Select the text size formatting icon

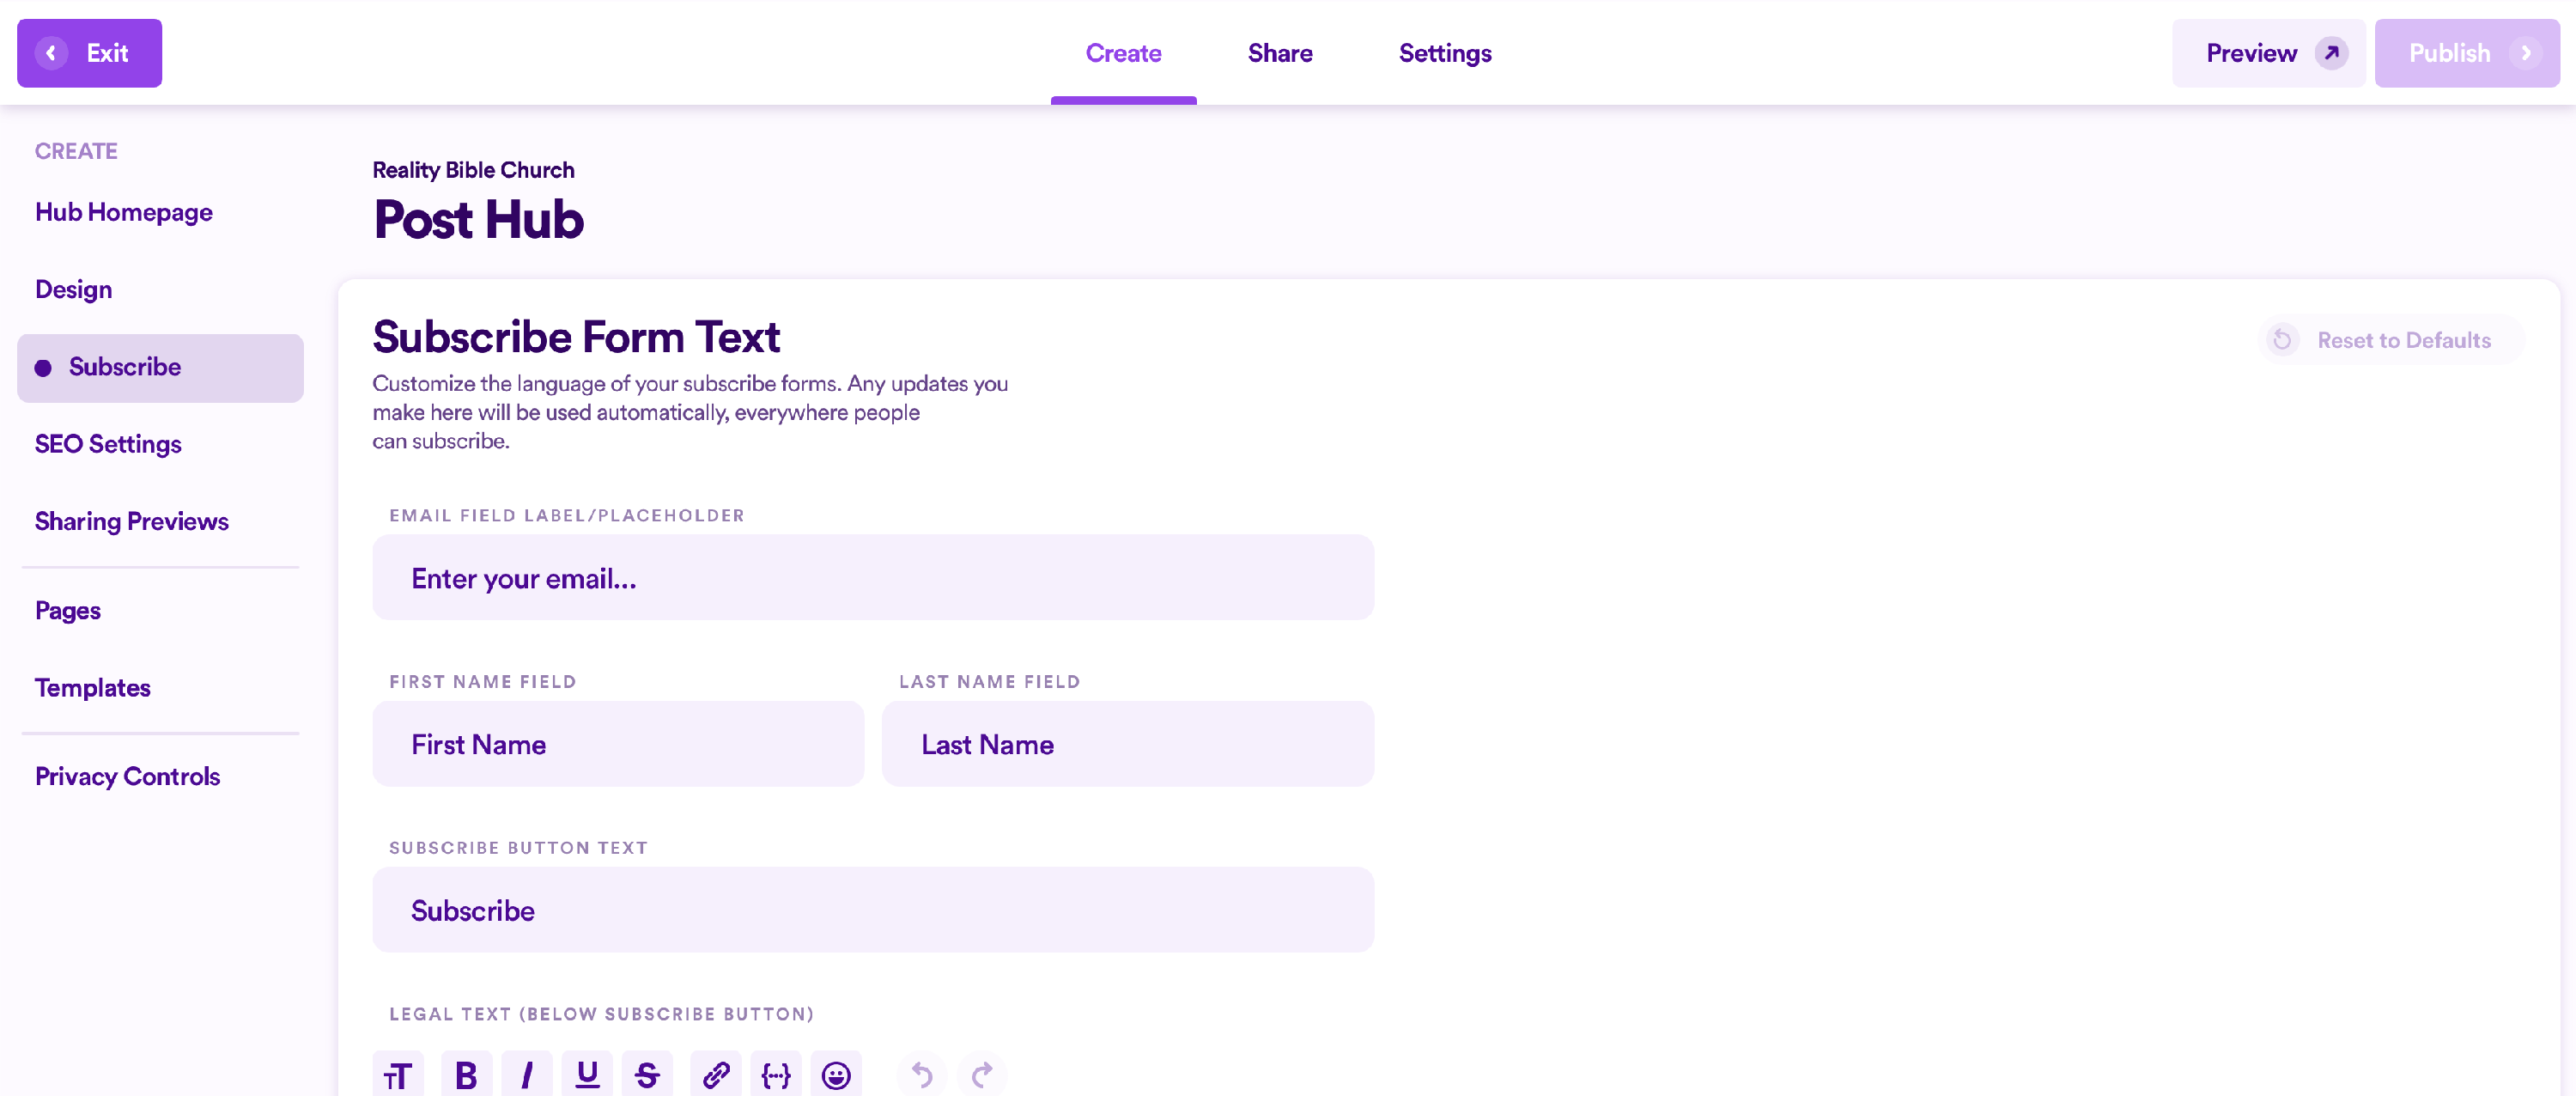pyautogui.click(x=398, y=1075)
